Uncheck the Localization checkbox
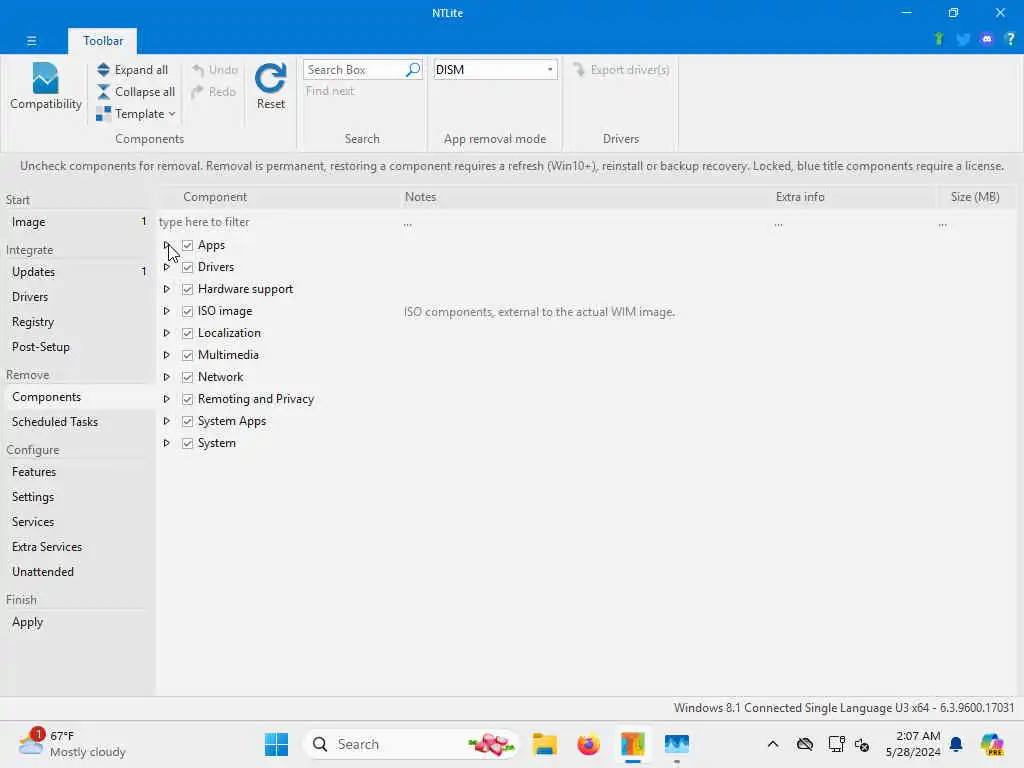The height and width of the screenshot is (768, 1024). tap(187, 333)
